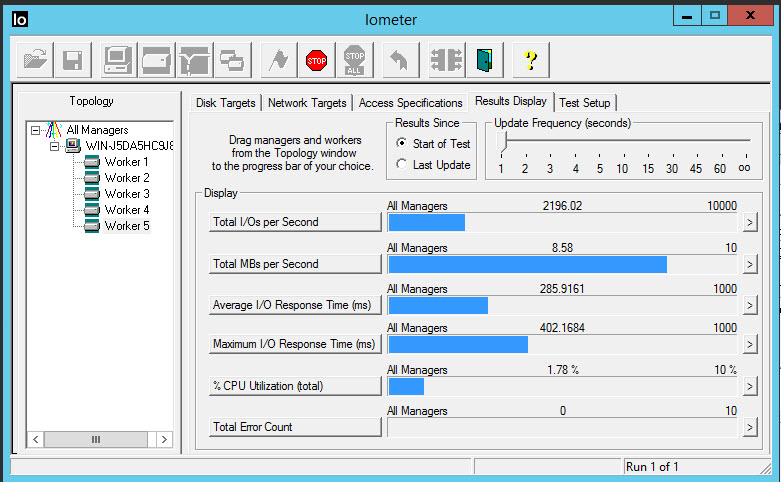Click Total I/Os per Second metric button
The width and height of the screenshot is (781, 482).
click(295, 222)
